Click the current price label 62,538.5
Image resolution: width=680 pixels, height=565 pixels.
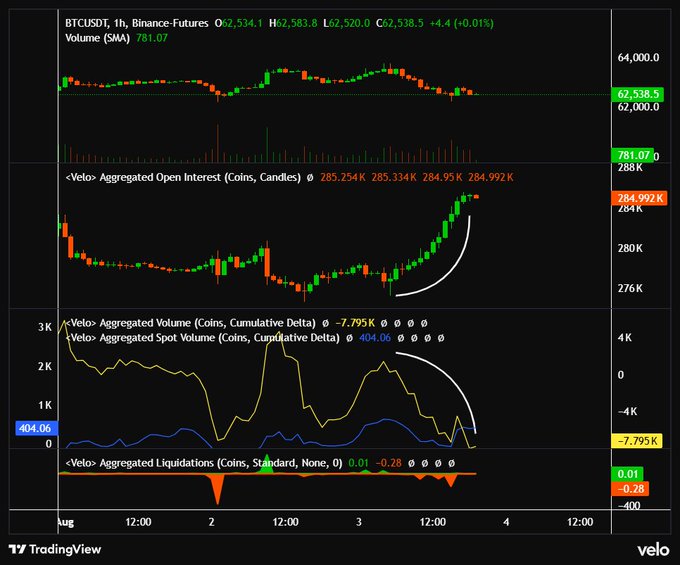click(638, 94)
